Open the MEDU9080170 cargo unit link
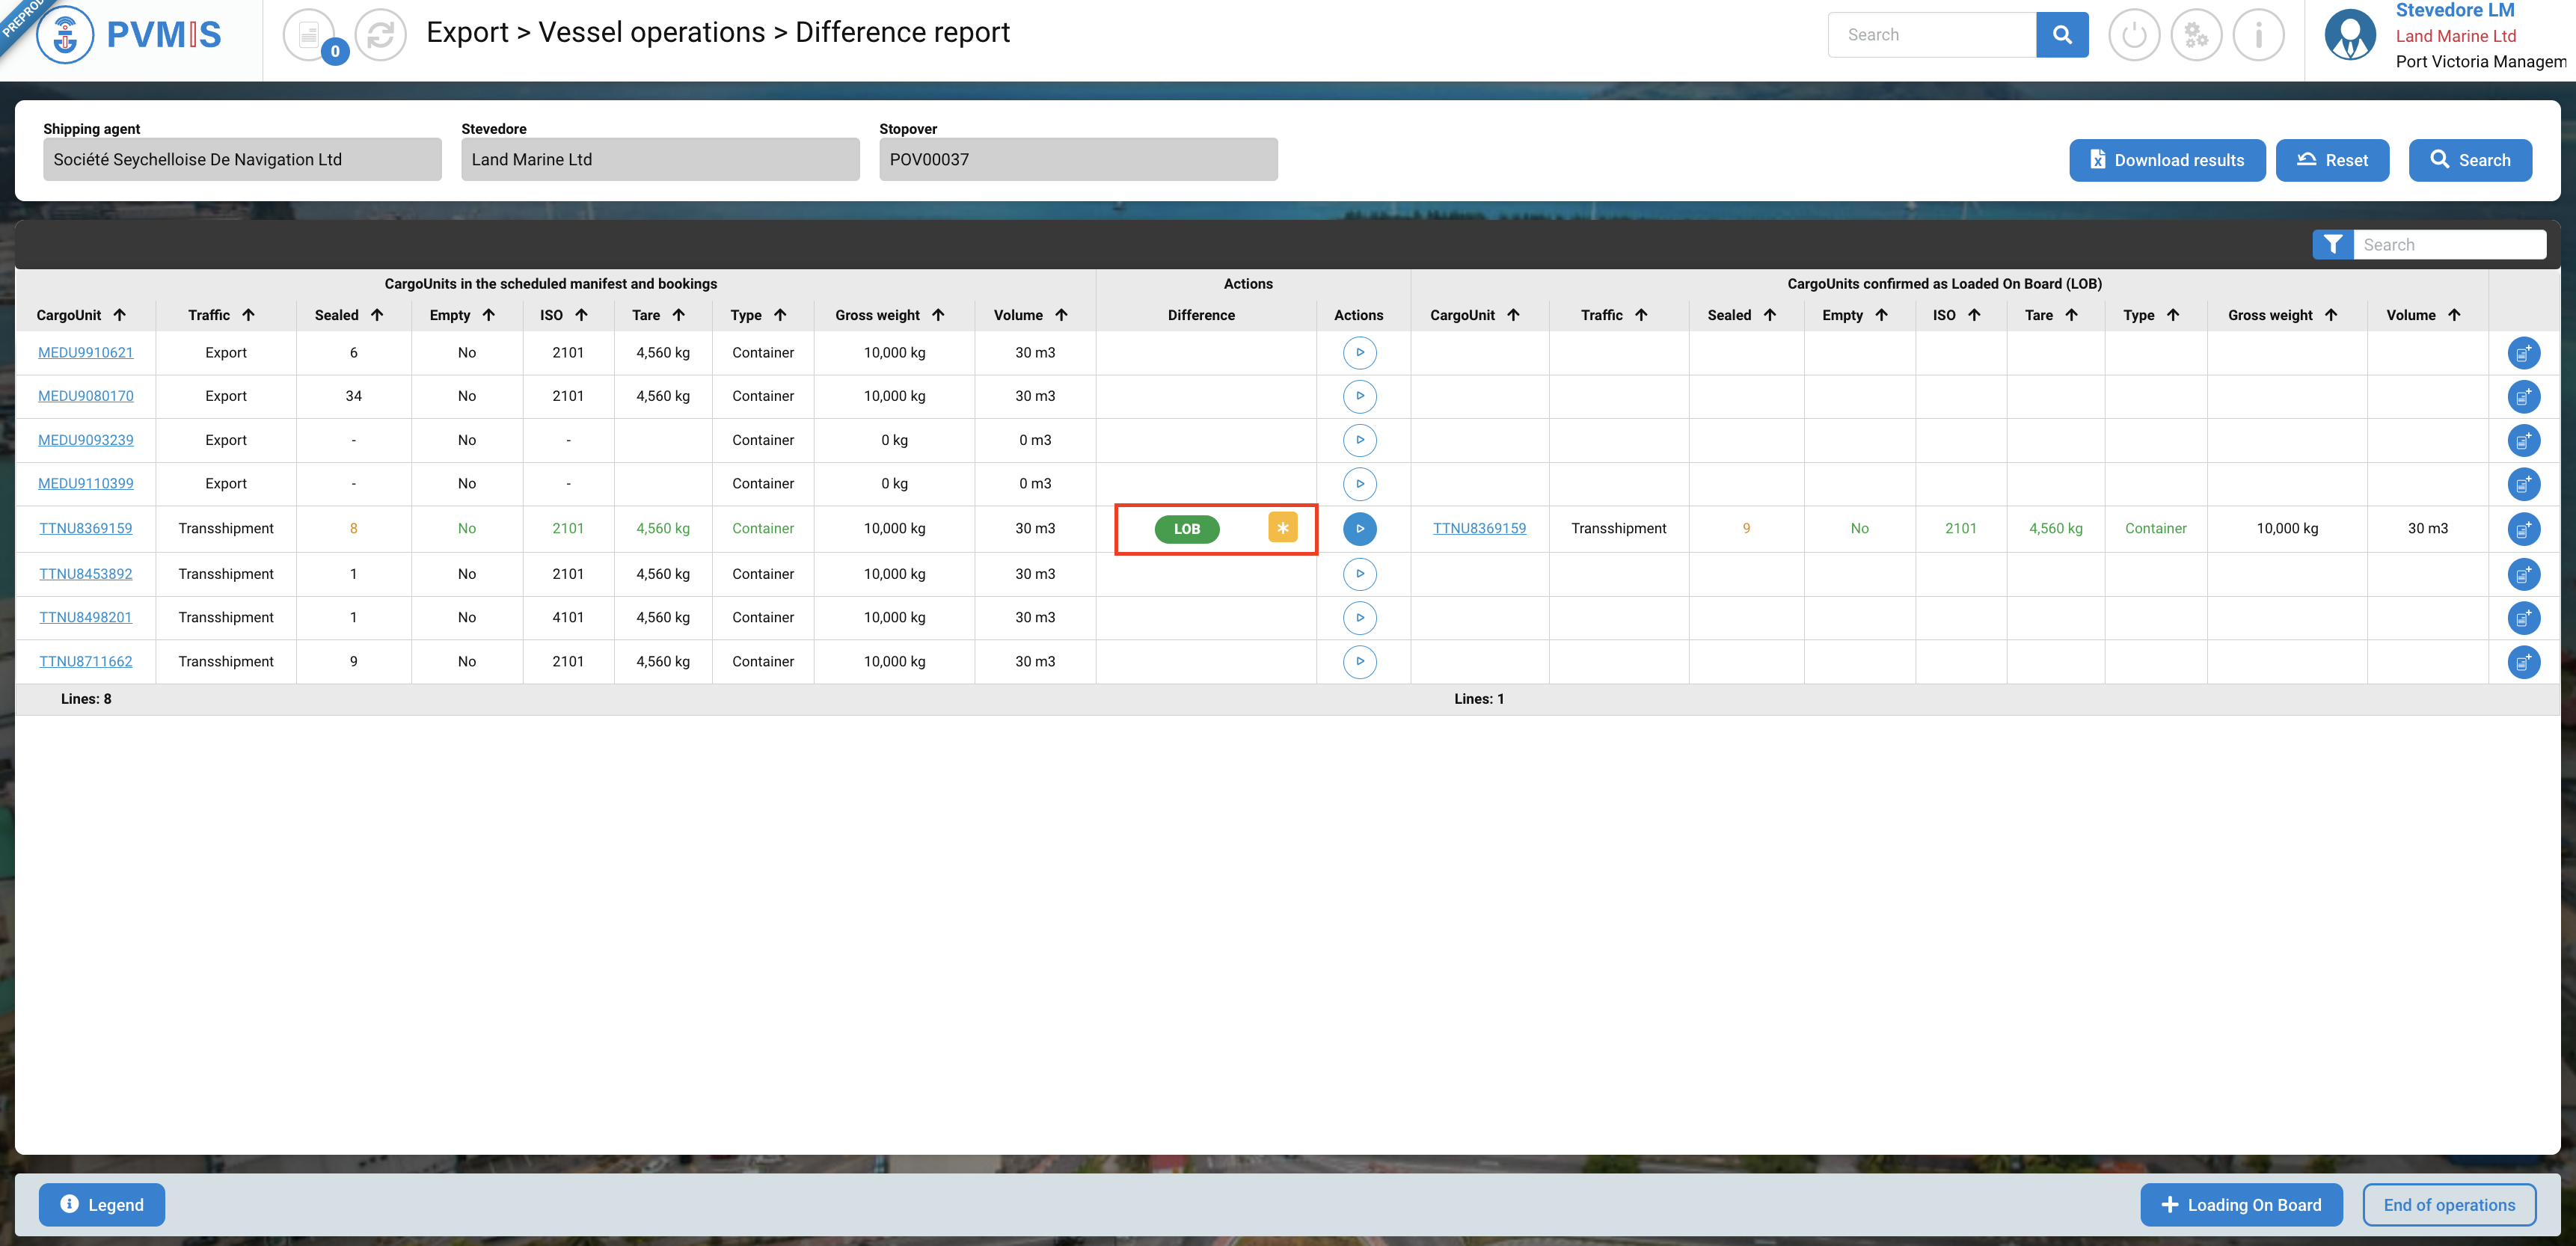Viewport: 2576px width, 1246px height. click(86, 396)
